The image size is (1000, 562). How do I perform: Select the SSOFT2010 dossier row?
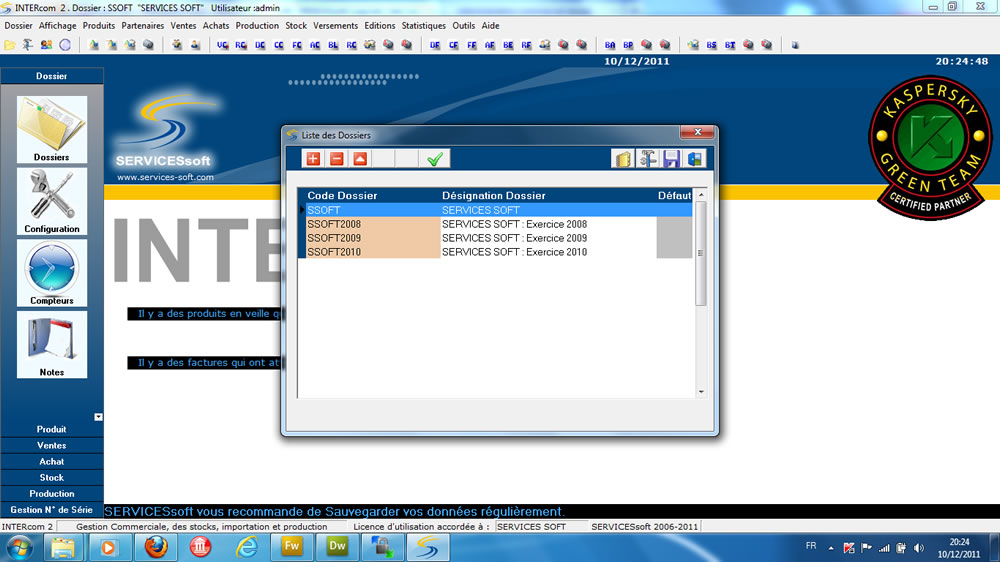496,252
